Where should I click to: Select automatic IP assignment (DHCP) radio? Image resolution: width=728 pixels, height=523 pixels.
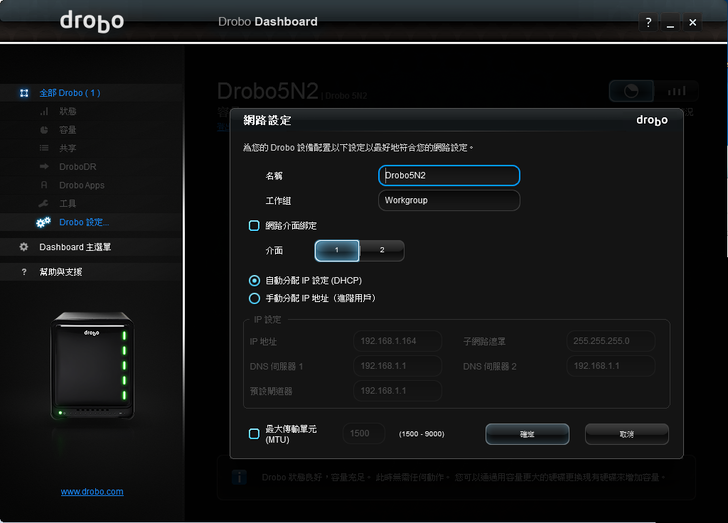(254, 281)
